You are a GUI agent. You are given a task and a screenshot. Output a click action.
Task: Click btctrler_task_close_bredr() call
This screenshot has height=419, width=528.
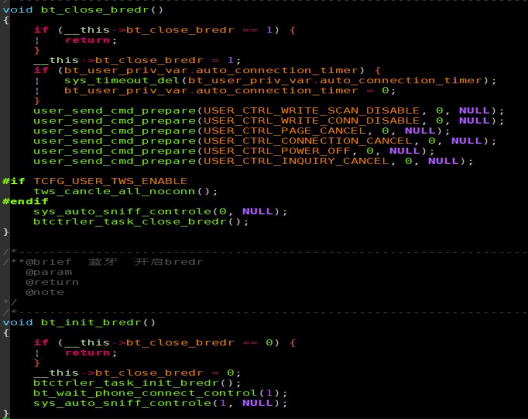[x=141, y=222]
